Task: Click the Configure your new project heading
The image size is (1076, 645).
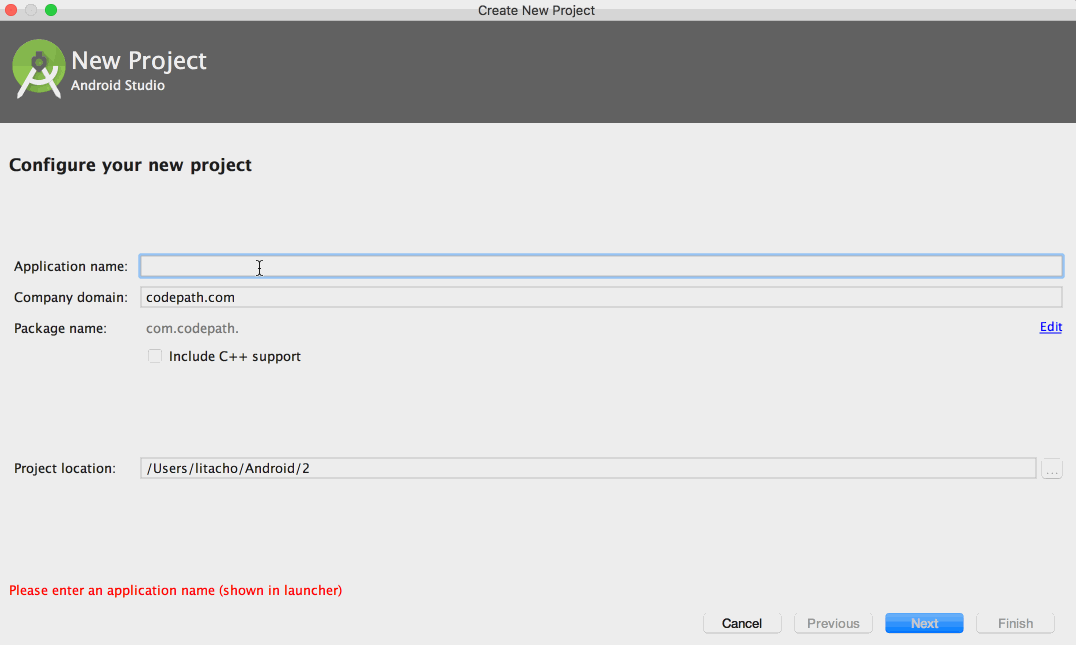Action: click(130, 165)
